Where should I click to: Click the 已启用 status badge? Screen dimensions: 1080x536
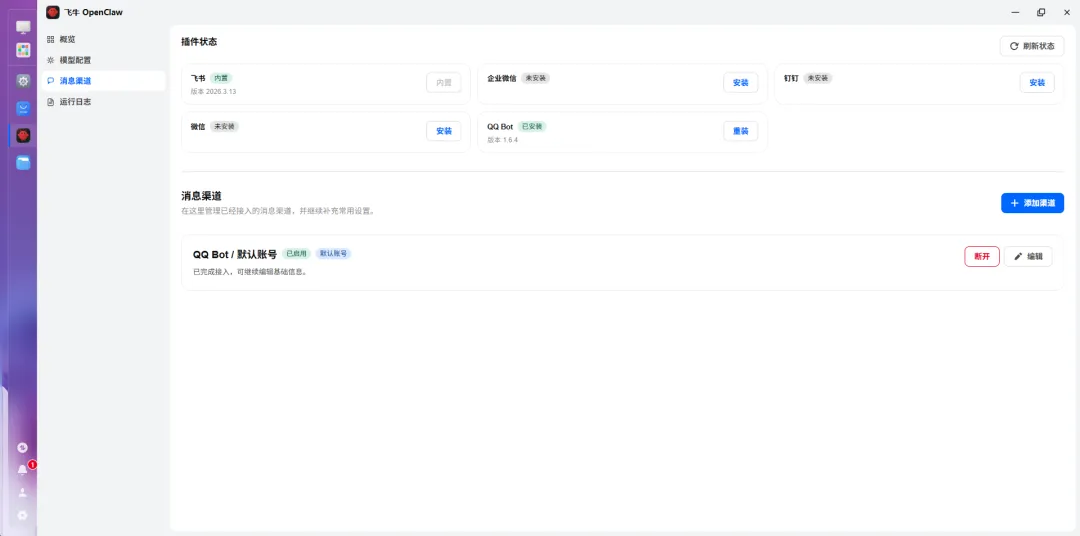coord(296,254)
